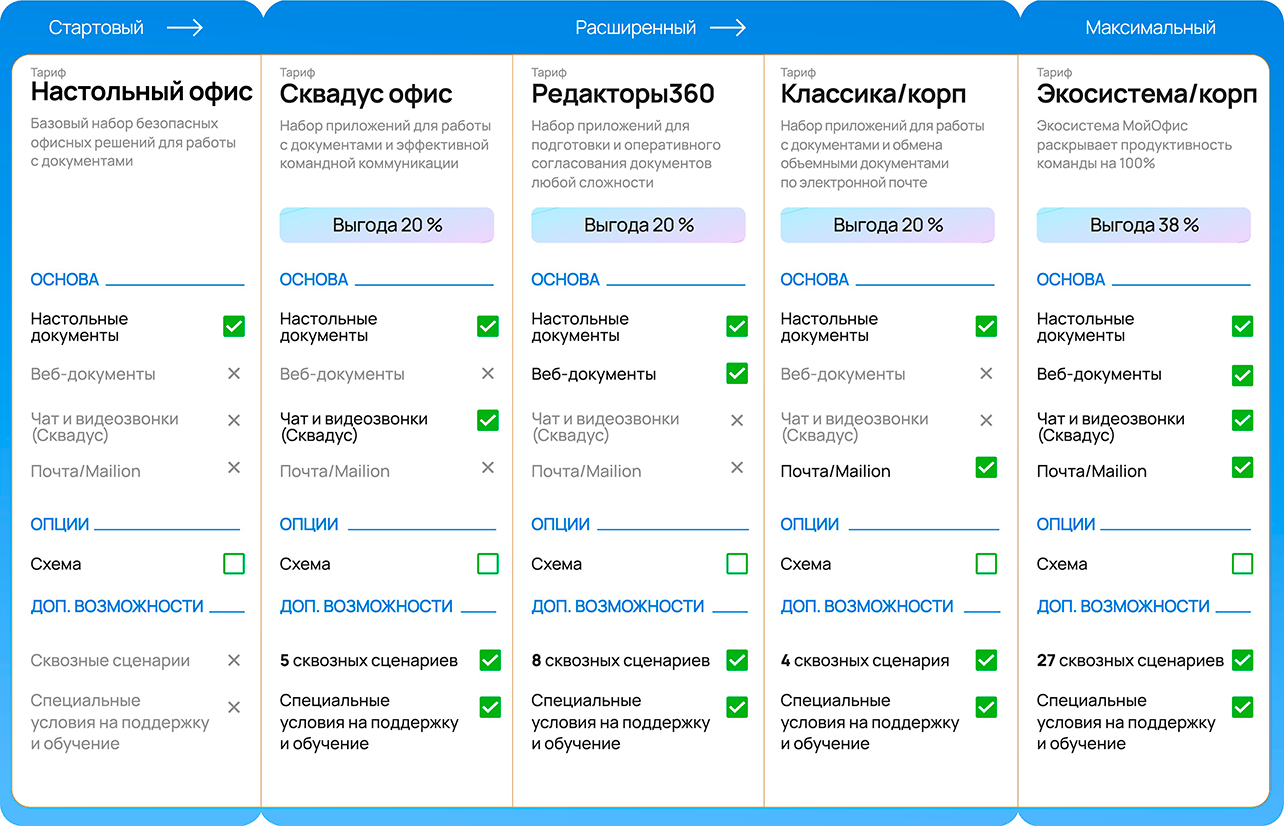Click Специальные условия checkmark in Экосистема/корп

(1242, 707)
